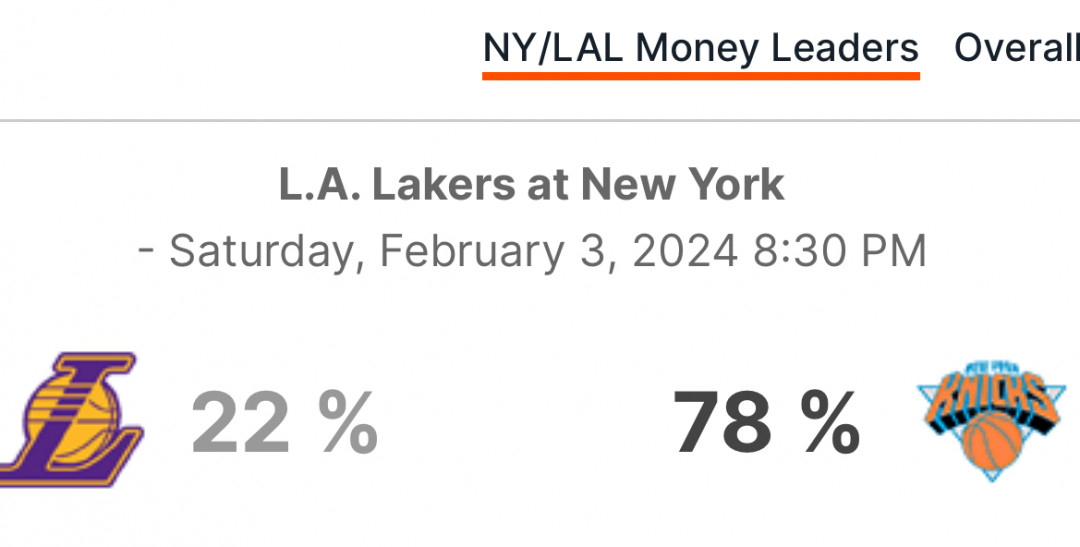Click "New York" in the matchup title

[683, 185]
